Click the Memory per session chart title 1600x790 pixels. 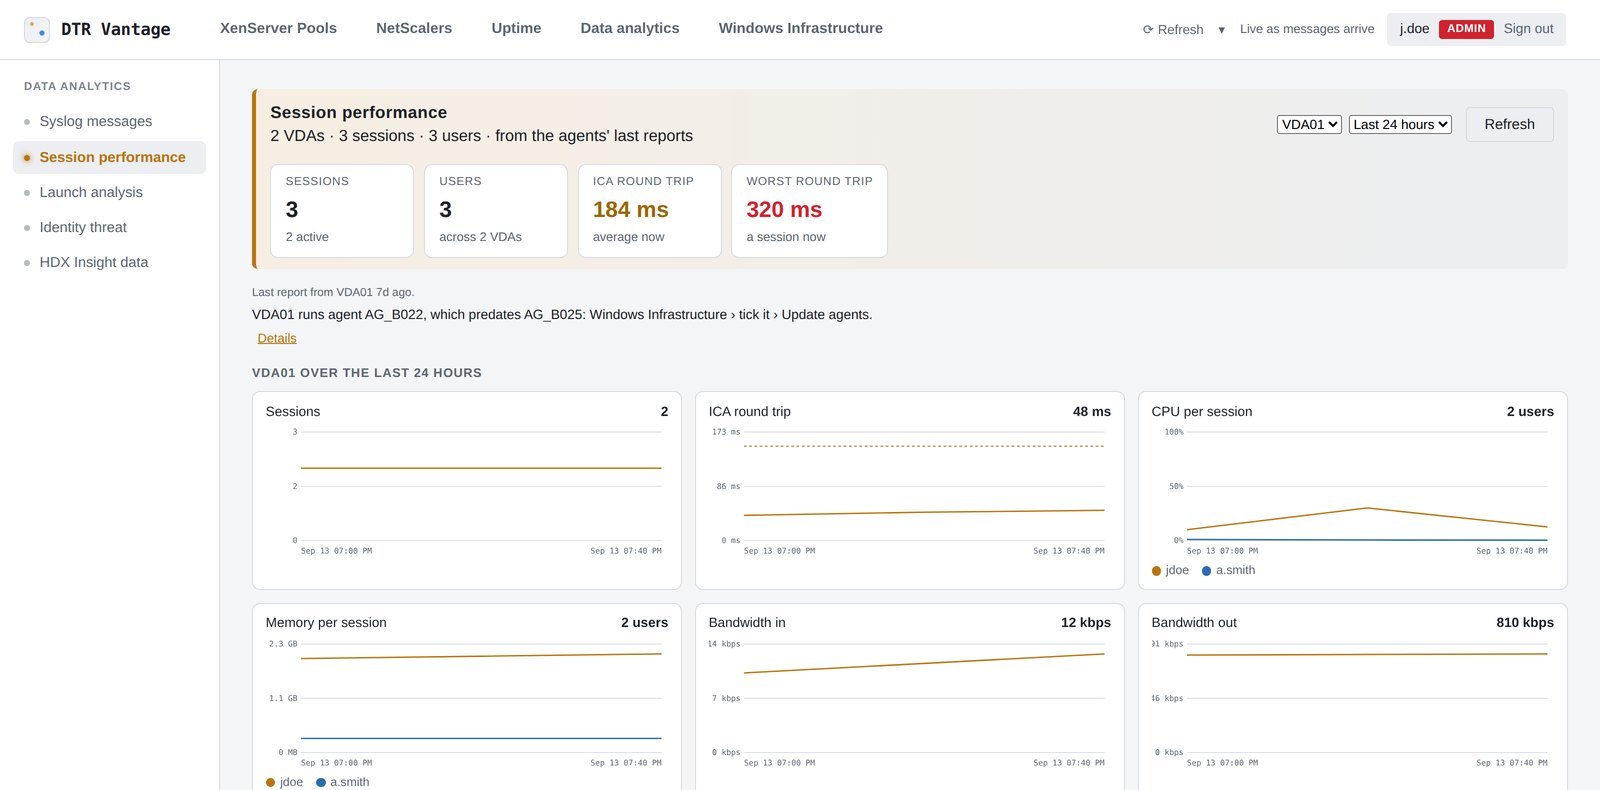326,622
